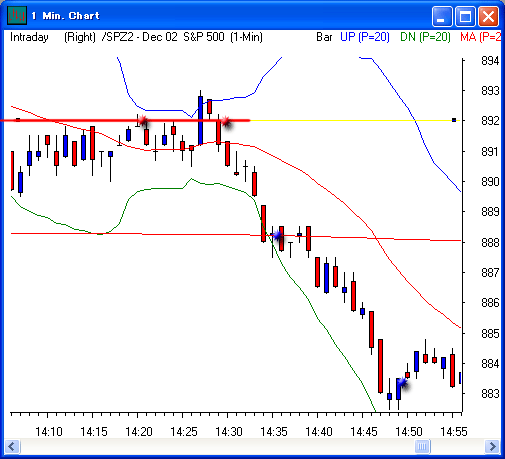Select the red MA legend label
Image resolution: width=505 pixels, height=459 pixels.
pyautogui.click(x=480, y=37)
